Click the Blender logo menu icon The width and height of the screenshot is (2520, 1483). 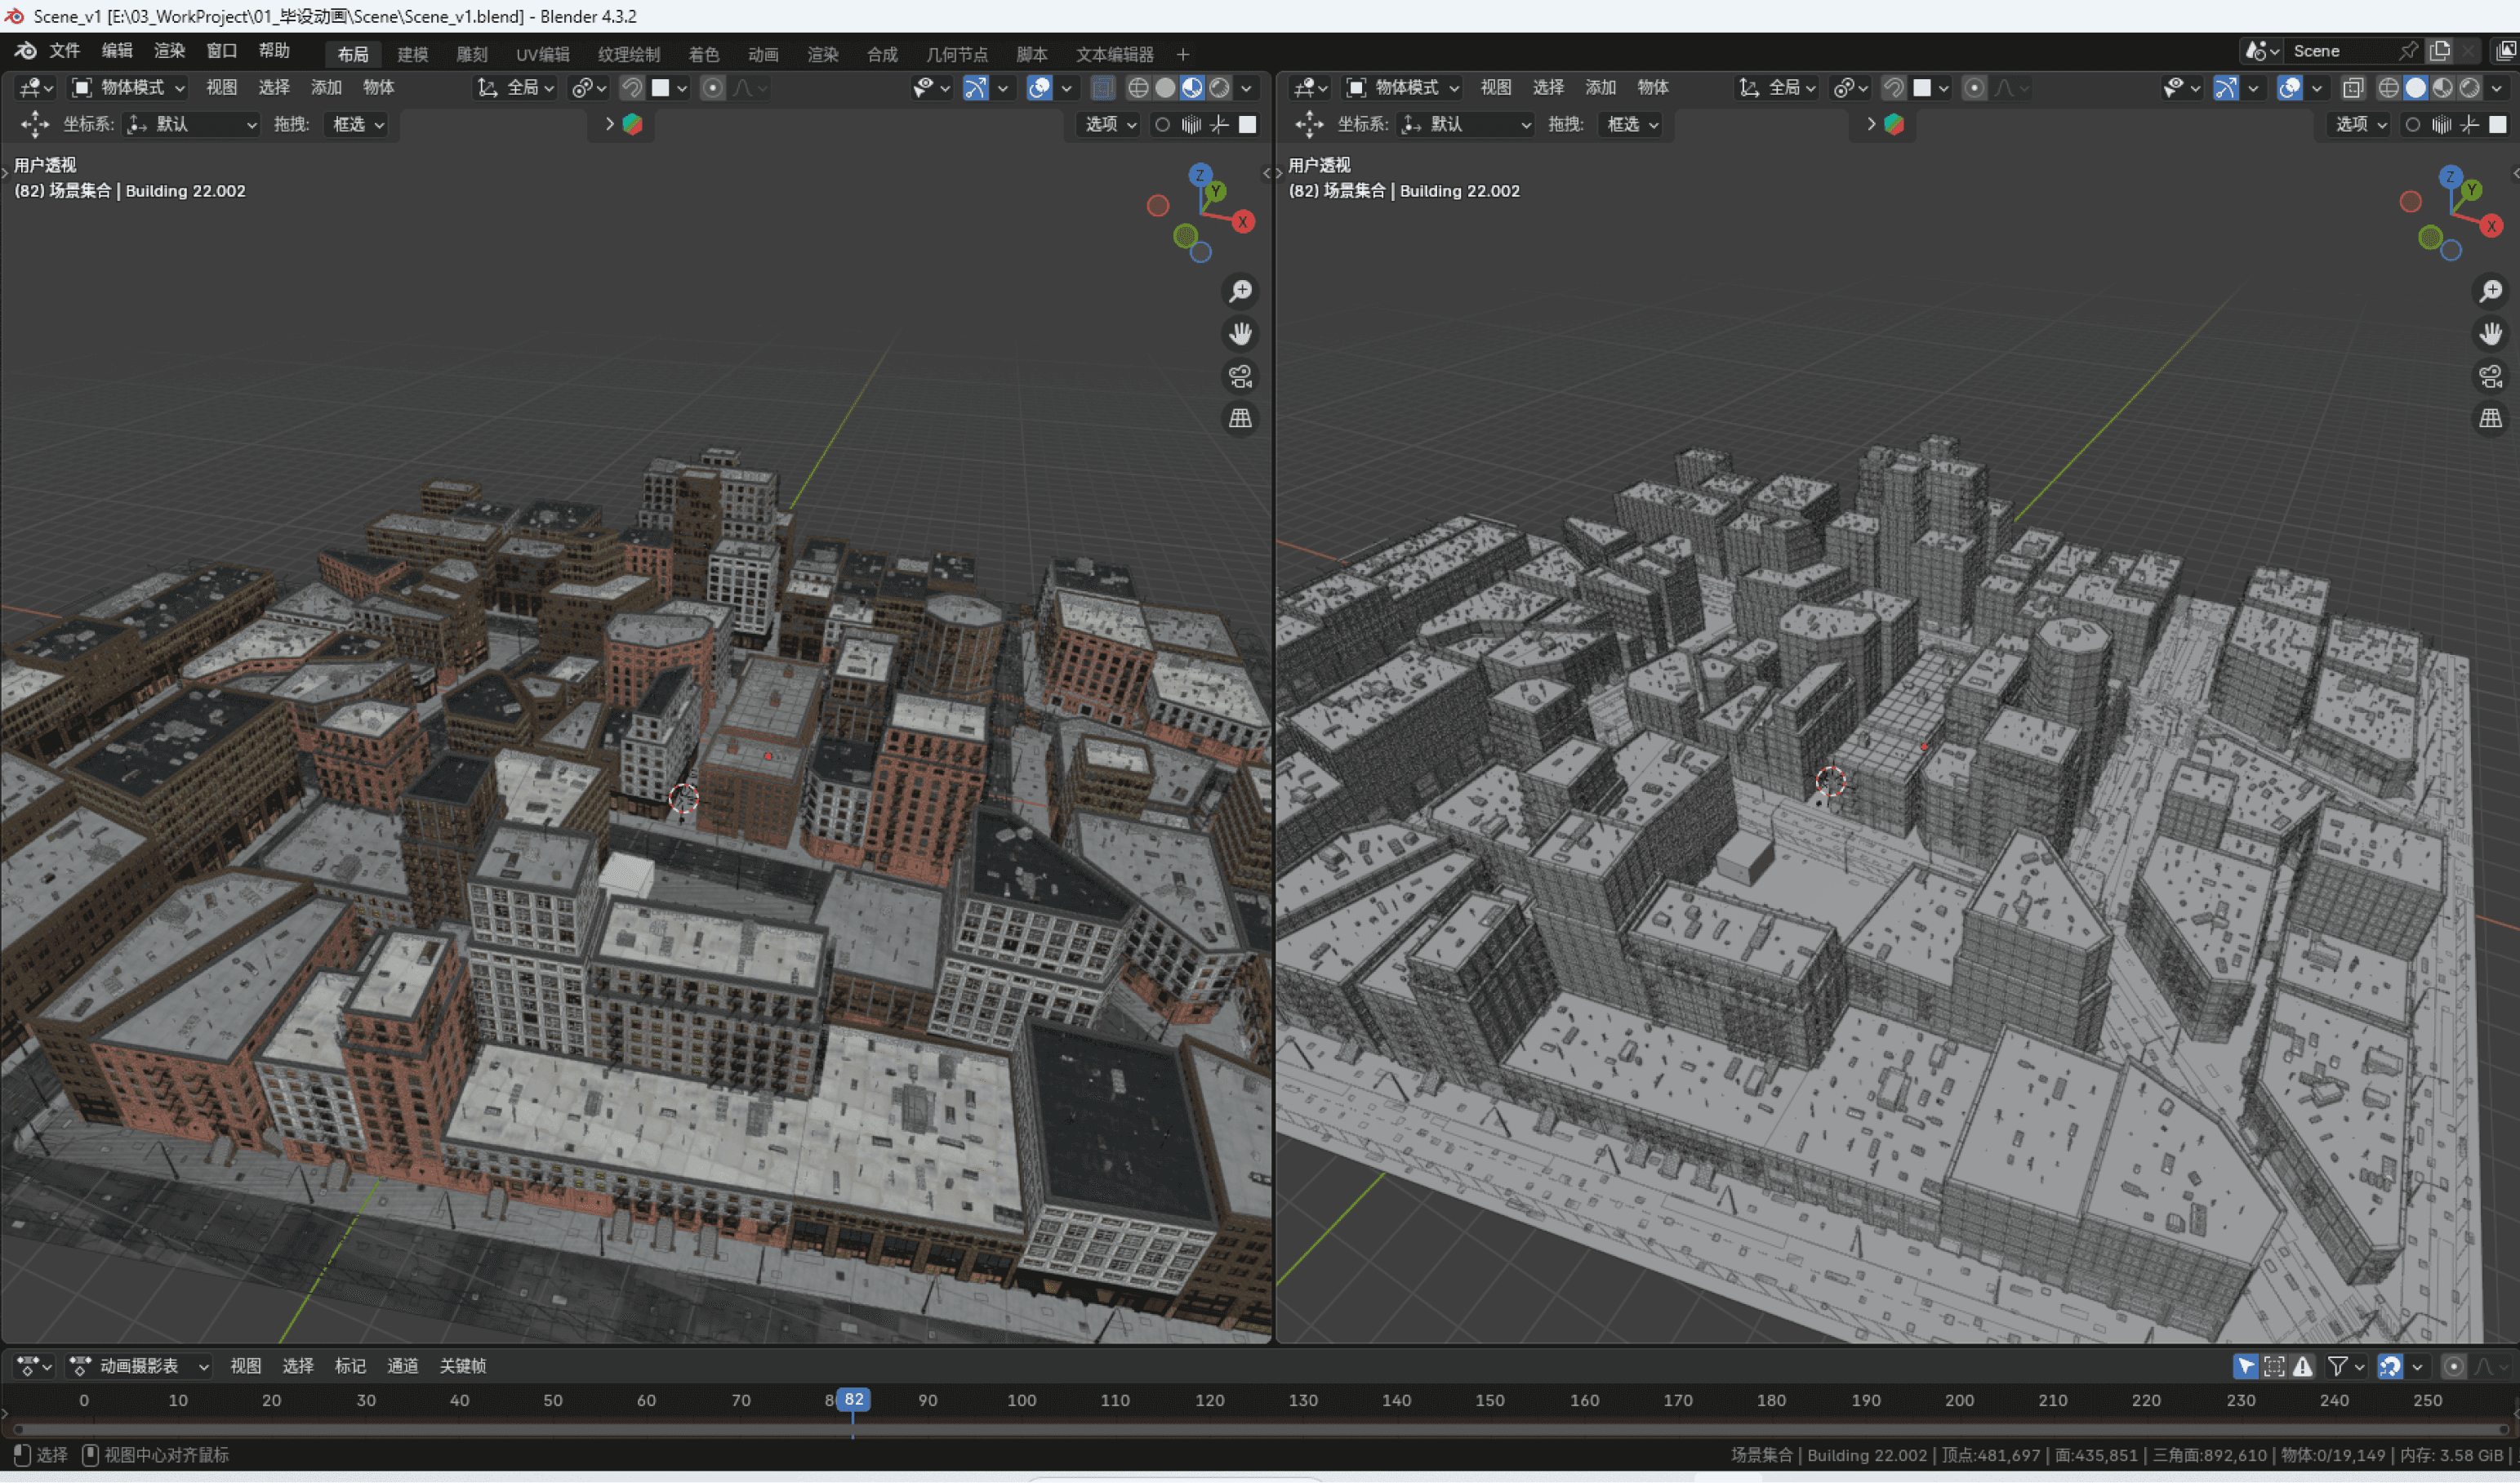coord(26,51)
